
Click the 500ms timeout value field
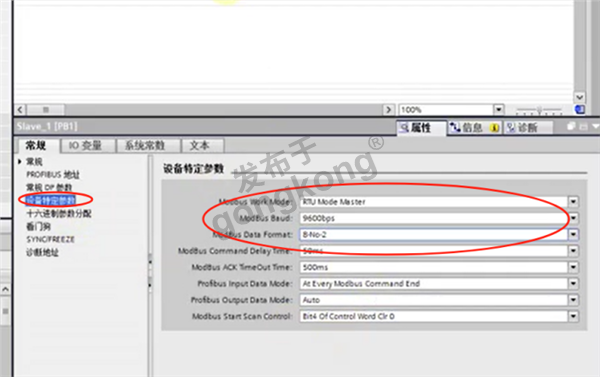(434, 267)
